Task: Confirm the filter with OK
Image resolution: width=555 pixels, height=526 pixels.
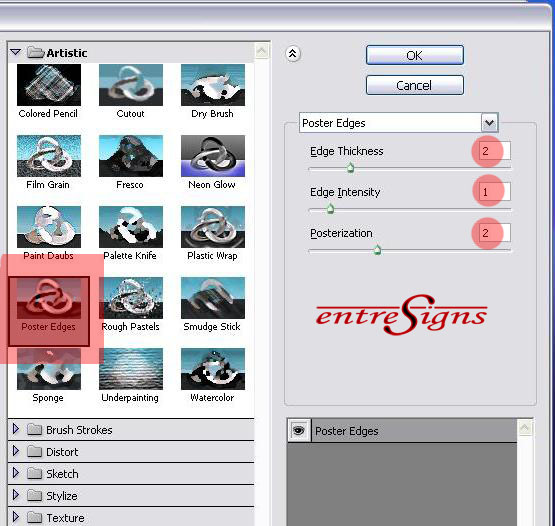Action: click(414, 55)
